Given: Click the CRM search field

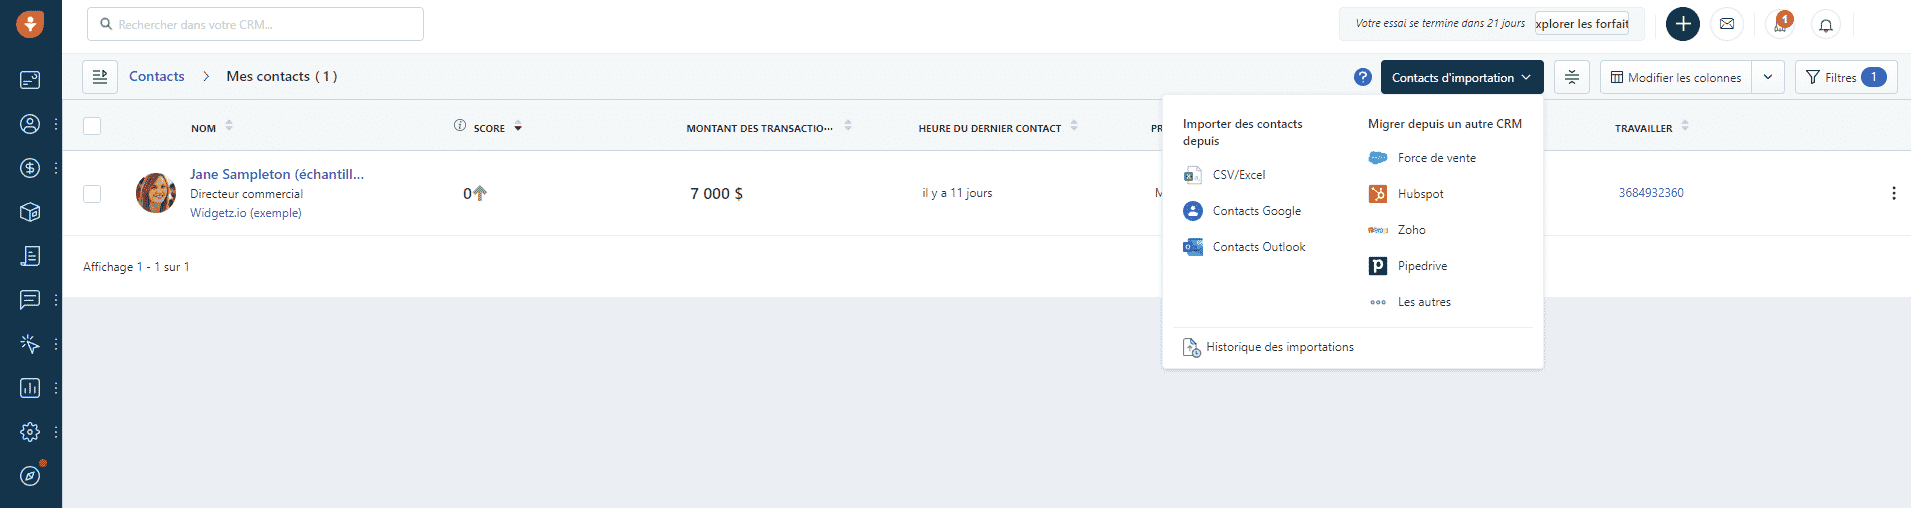Looking at the screenshot, I should point(256,24).
